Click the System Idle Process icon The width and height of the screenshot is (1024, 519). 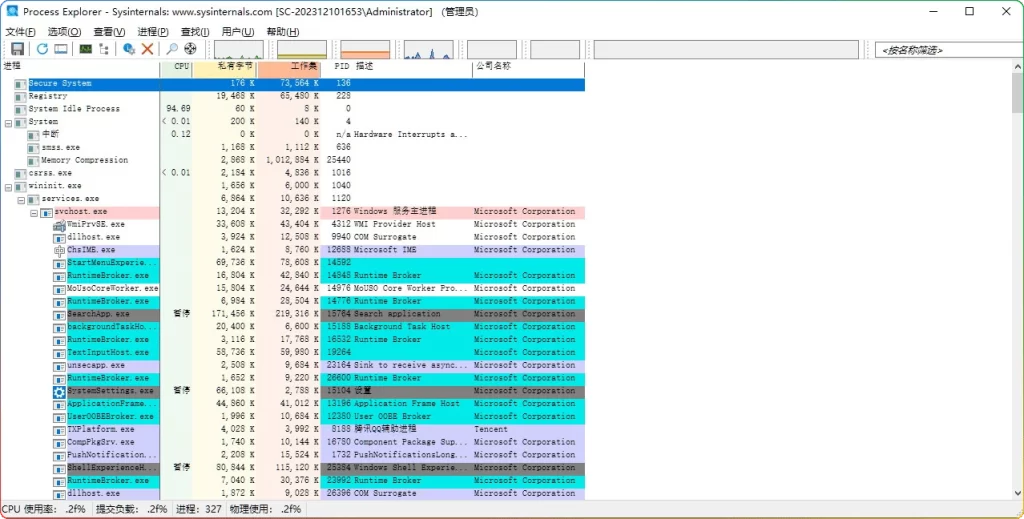[20, 109]
